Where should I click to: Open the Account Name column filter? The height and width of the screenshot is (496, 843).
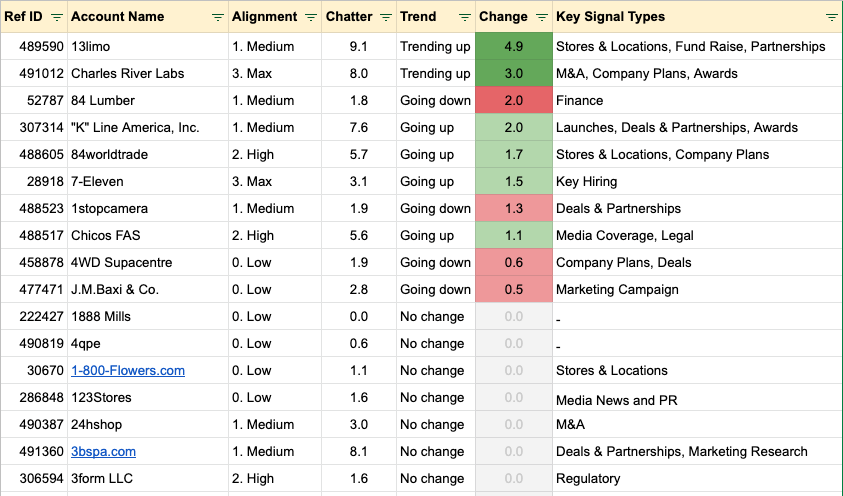point(218,17)
